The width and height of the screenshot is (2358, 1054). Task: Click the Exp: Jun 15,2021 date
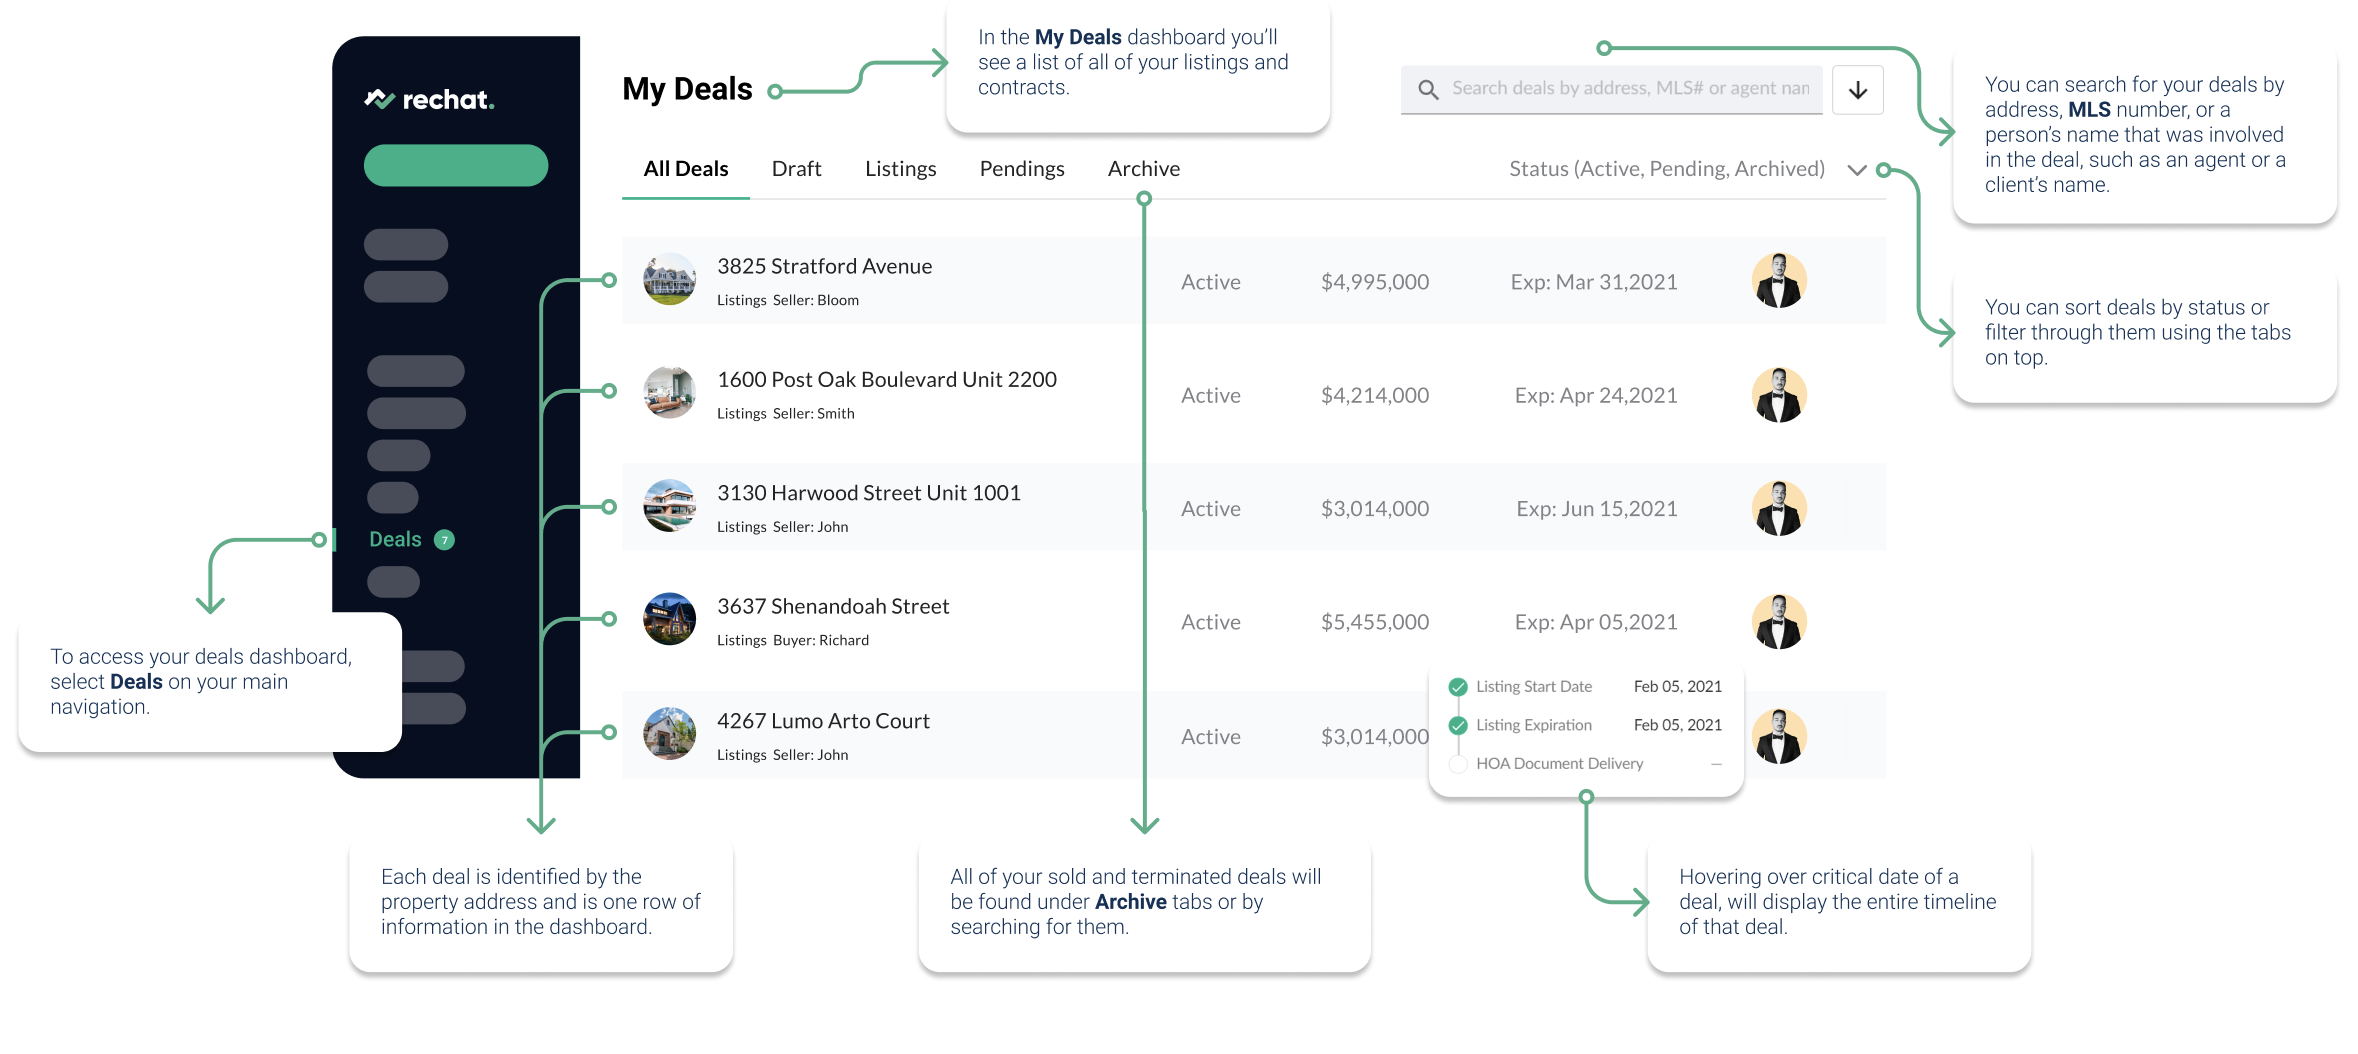pos(1596,509)
